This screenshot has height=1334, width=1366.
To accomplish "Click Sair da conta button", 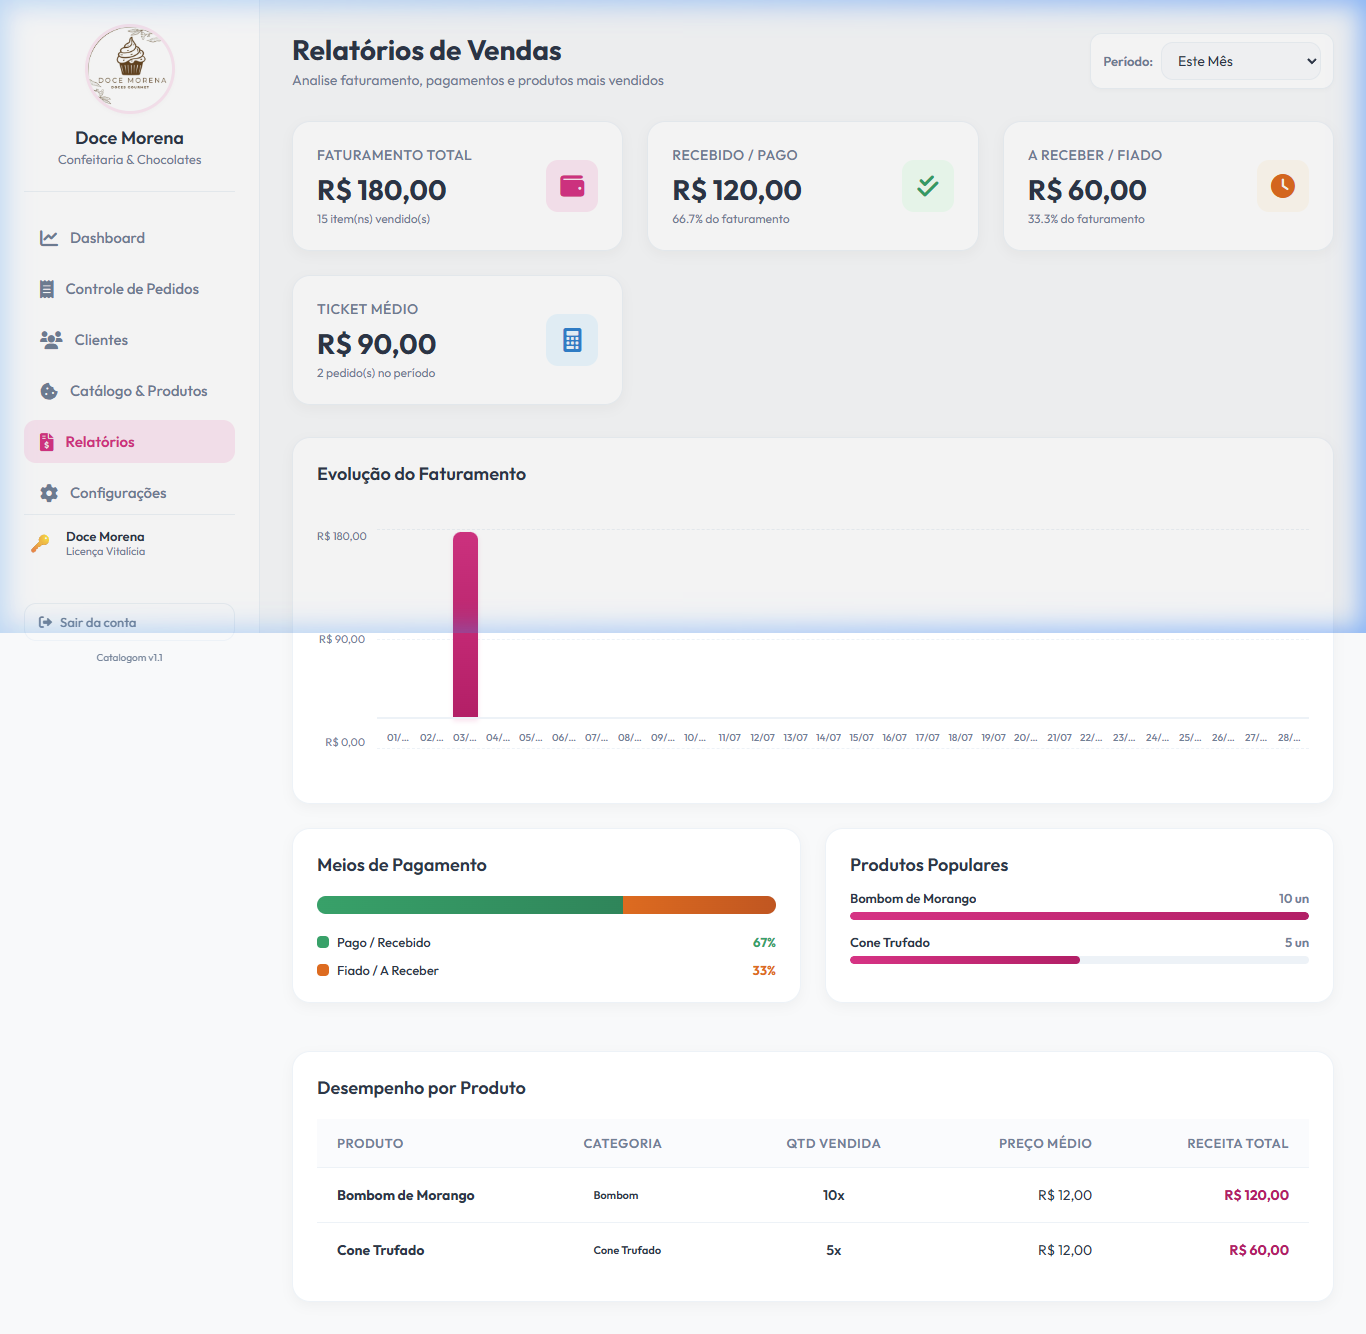I will coord(130,622).
